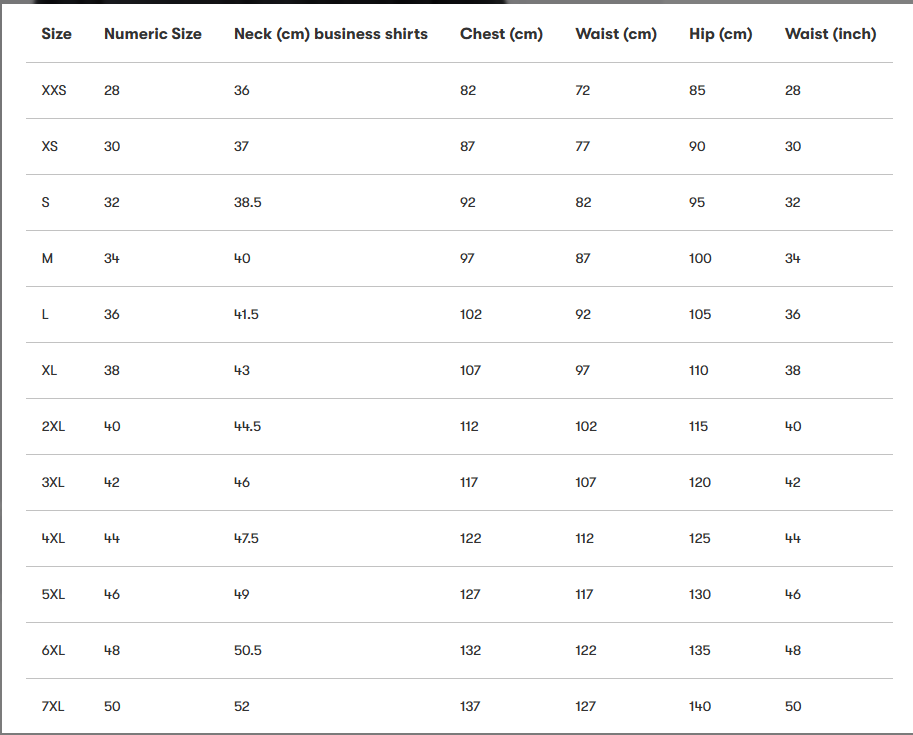Select the Chest (cm) column header
The height and width of the screenshot is (735, 913).
pyautogui.click(x=501, y=34)
